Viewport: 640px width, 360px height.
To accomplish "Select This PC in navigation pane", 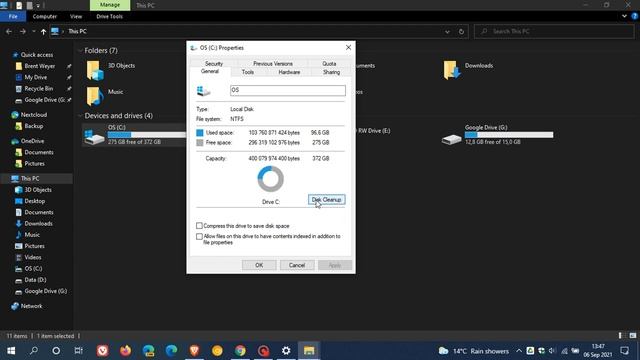I will pyautogui.click(x=30, y=178).
